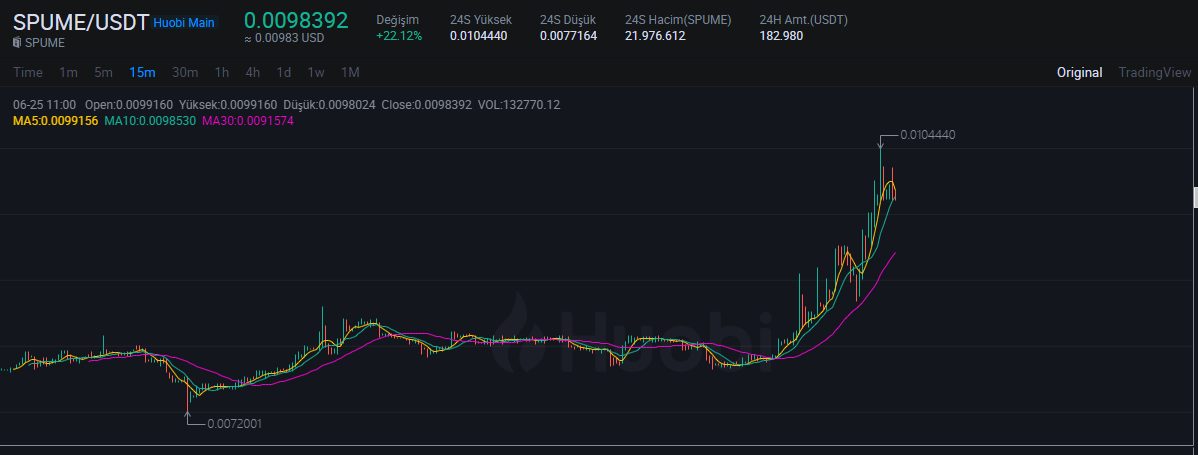Switch to the 4h interval
The height and width of the screenshot is (455, 1198).
point(253,73)
